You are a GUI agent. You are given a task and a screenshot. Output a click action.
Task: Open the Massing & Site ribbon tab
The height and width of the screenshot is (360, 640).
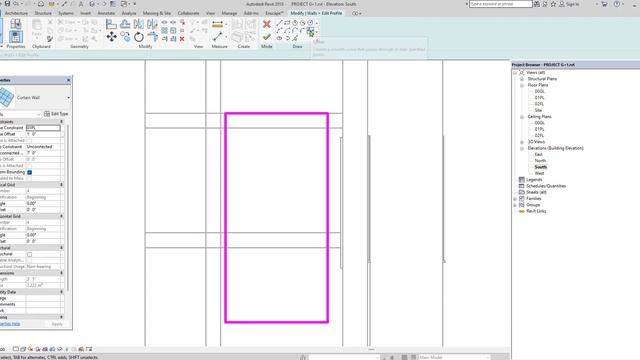[157, 13]
